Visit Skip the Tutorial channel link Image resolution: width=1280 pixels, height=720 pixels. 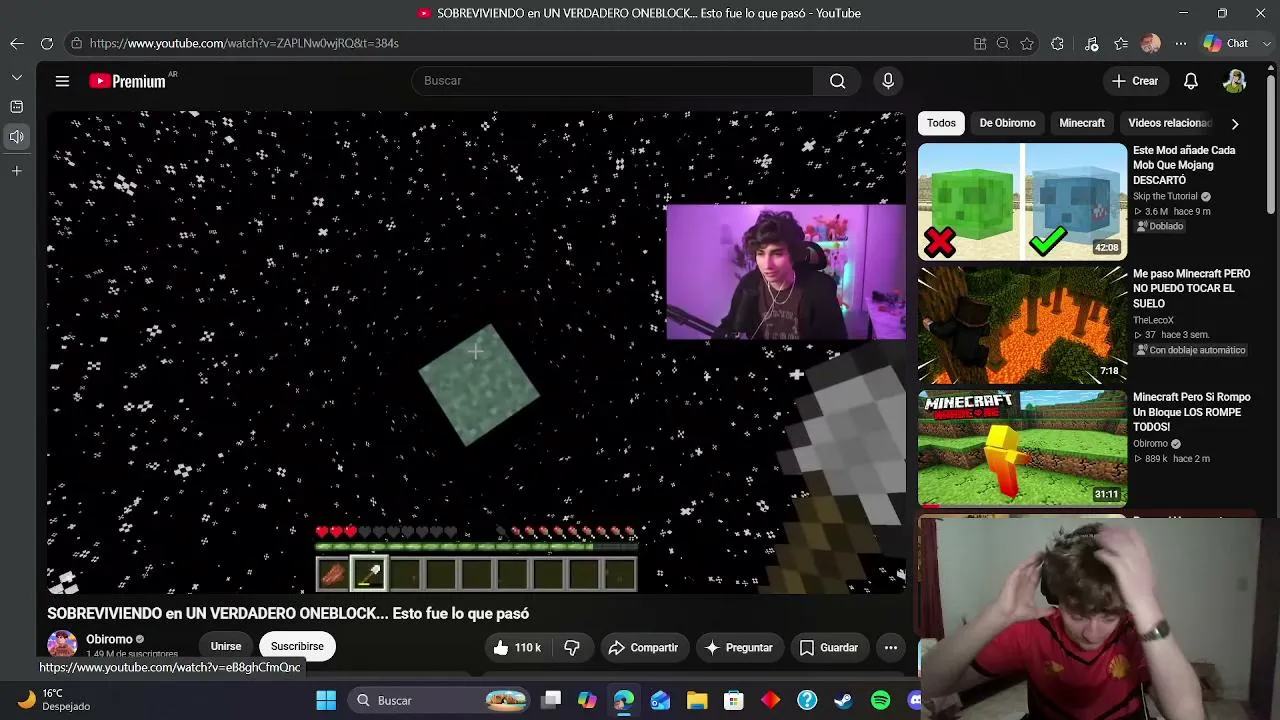(1165, 197)
